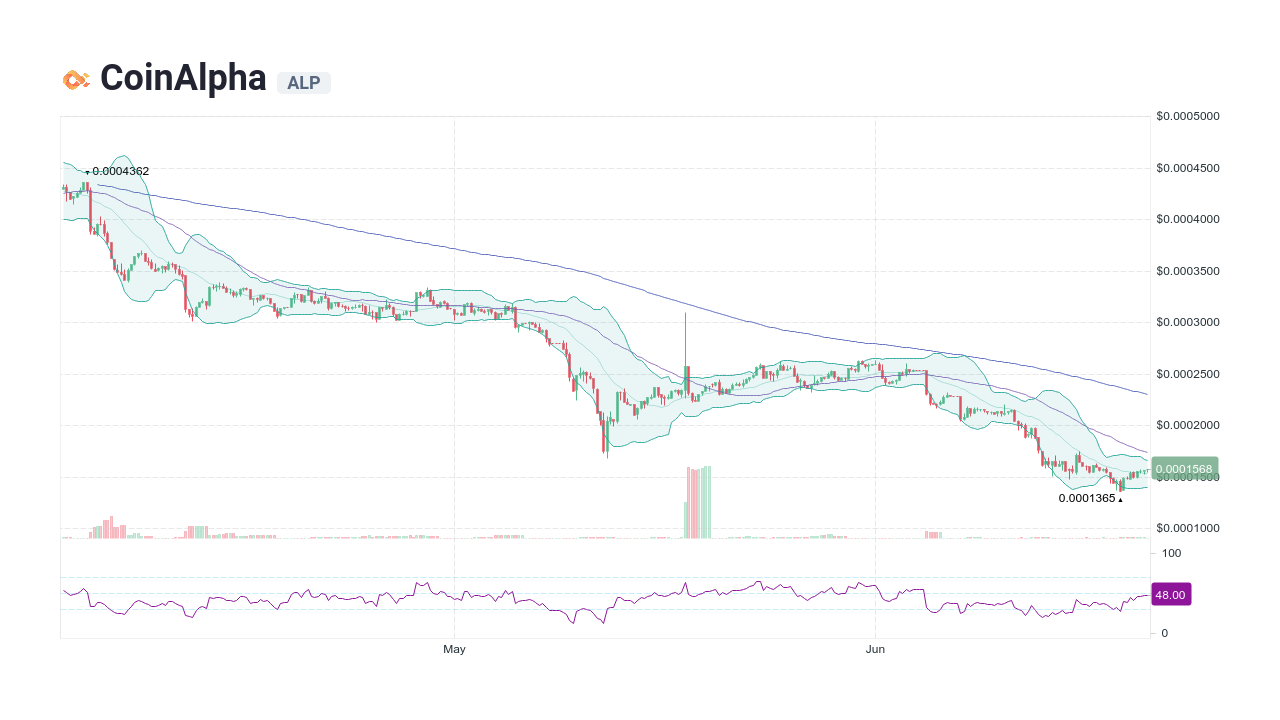Screen dimensions: 1280x720
Task: Select the May axis label
Action: point(454,649)
